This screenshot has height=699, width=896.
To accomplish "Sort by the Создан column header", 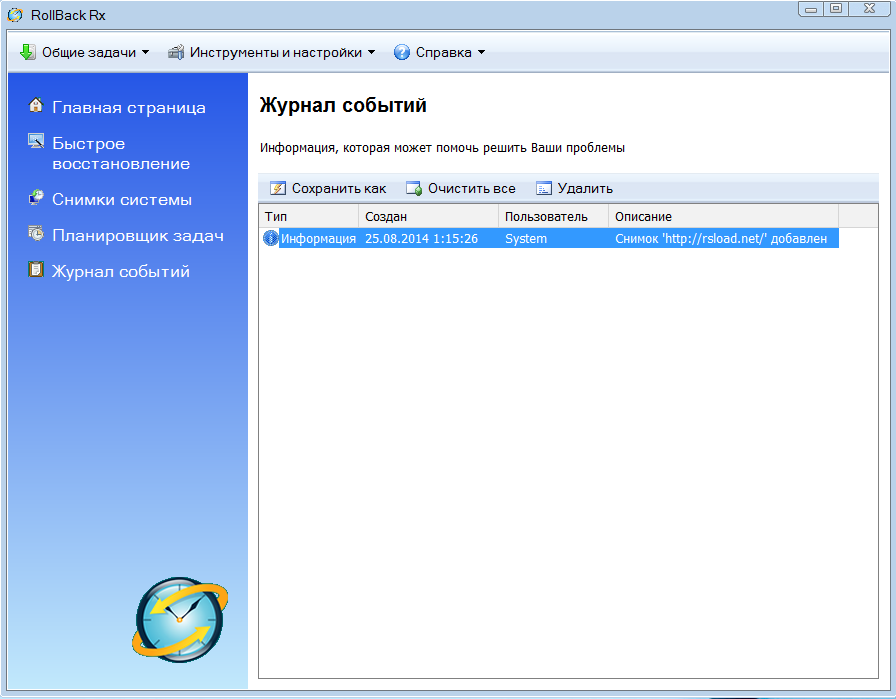I will [x=429, y=217].
